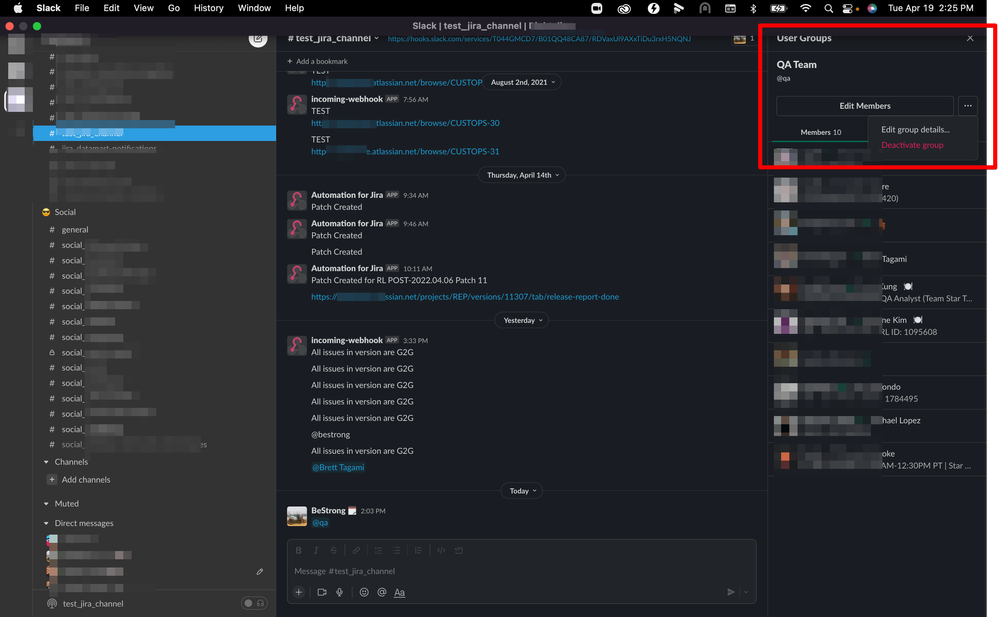The width and height of the screenshot is (999, 617).
Task: Choose Edit group details menu entry
Action: pyautogui.click(x=916, y=129)
